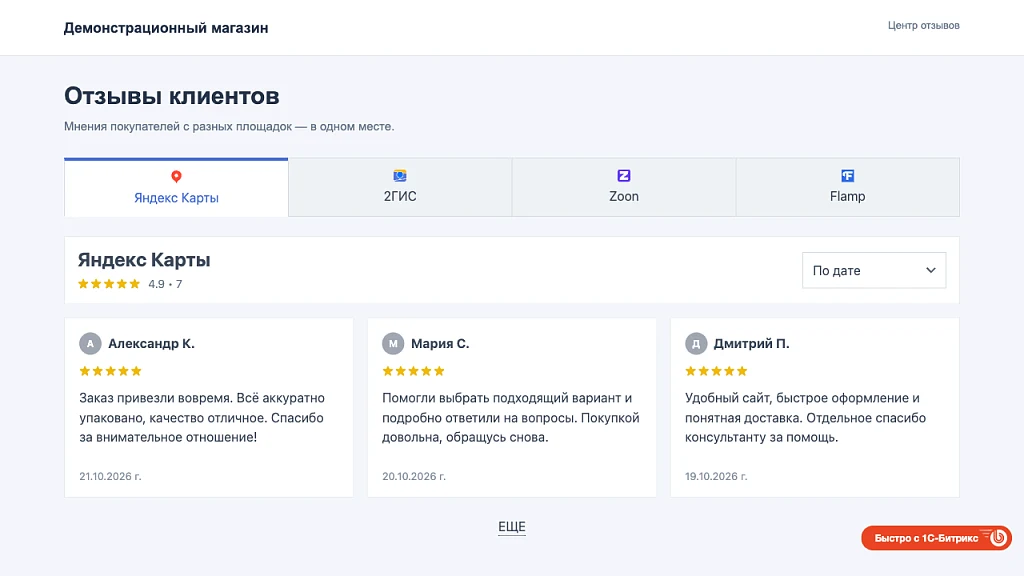The height and width of the screenshot is (576, 1024).
Task: Click review text starting Помогли выбрать подходящий
Action: click(x=511, y=418)
